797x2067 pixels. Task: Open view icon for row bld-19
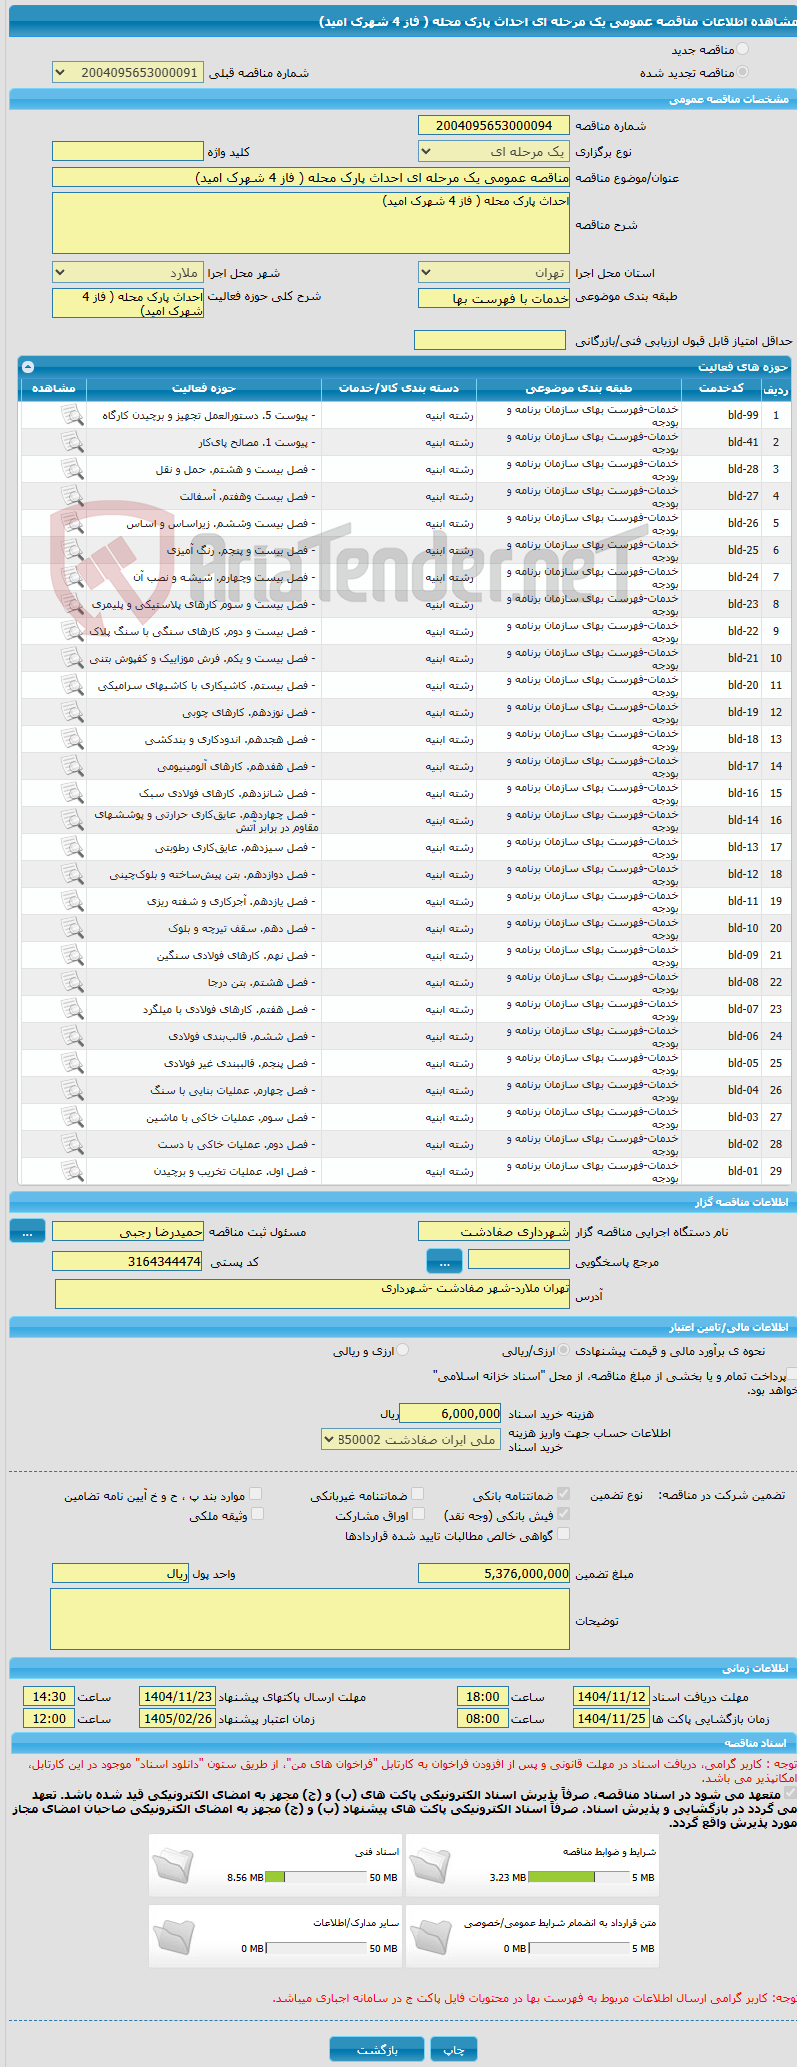72,712
